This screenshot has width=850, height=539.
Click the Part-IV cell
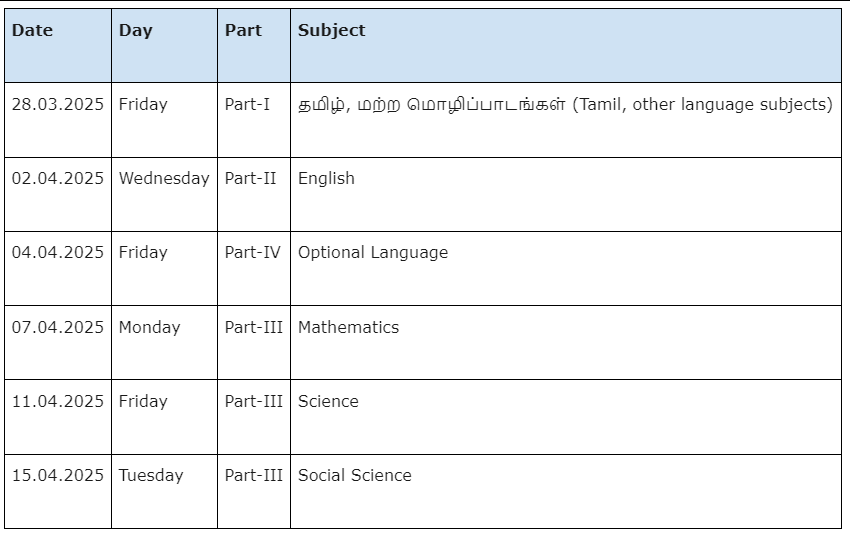(x=254, y=268)
